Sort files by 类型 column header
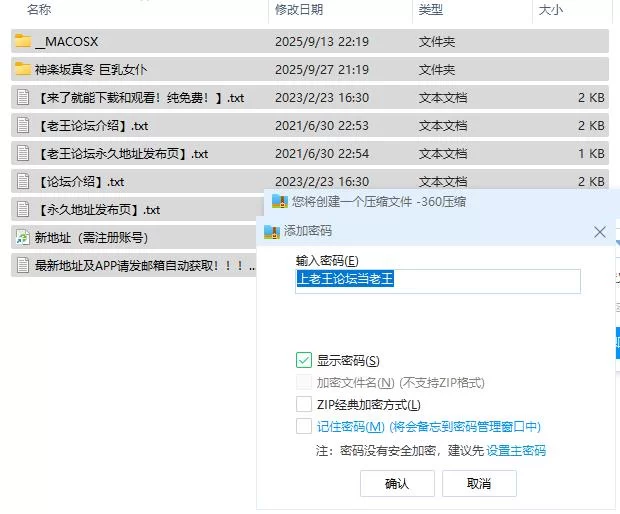620x514 pixels. point(431,9)
